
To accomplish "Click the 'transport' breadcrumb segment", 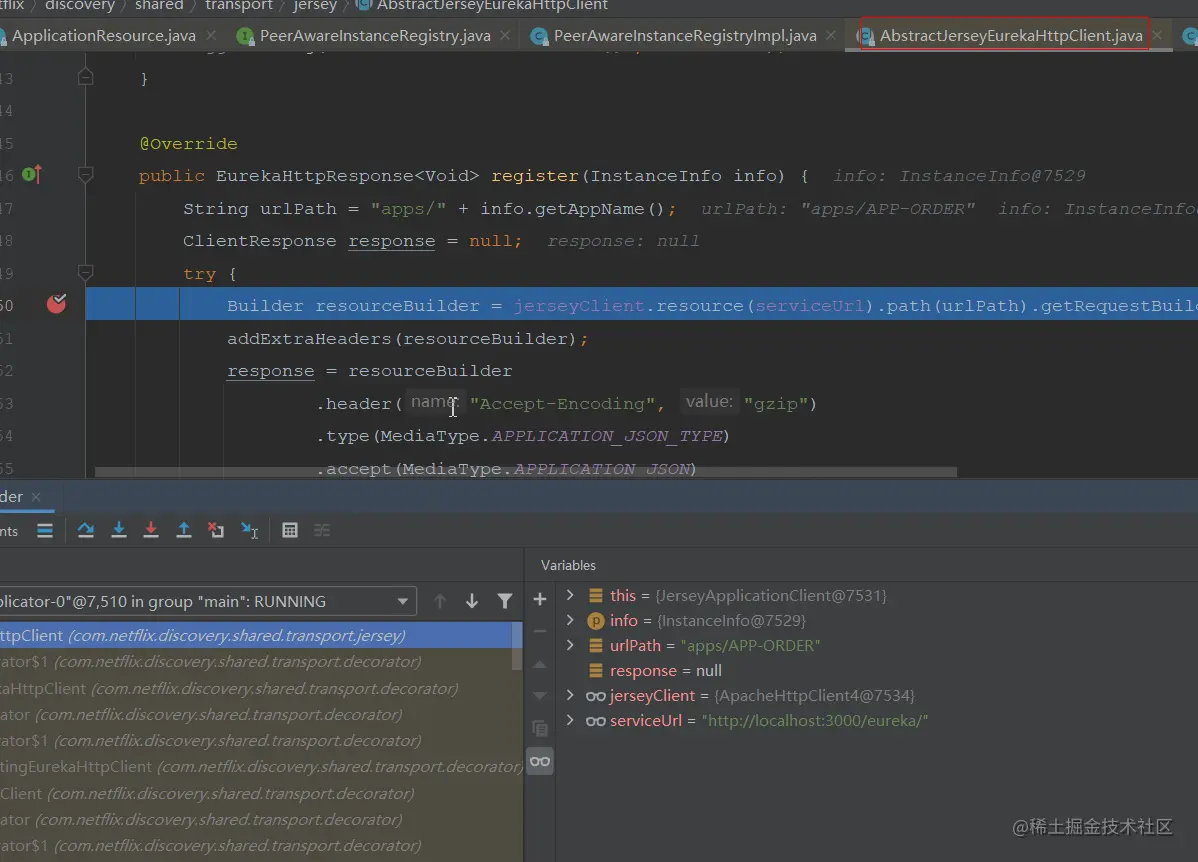I will pos(238,5).
